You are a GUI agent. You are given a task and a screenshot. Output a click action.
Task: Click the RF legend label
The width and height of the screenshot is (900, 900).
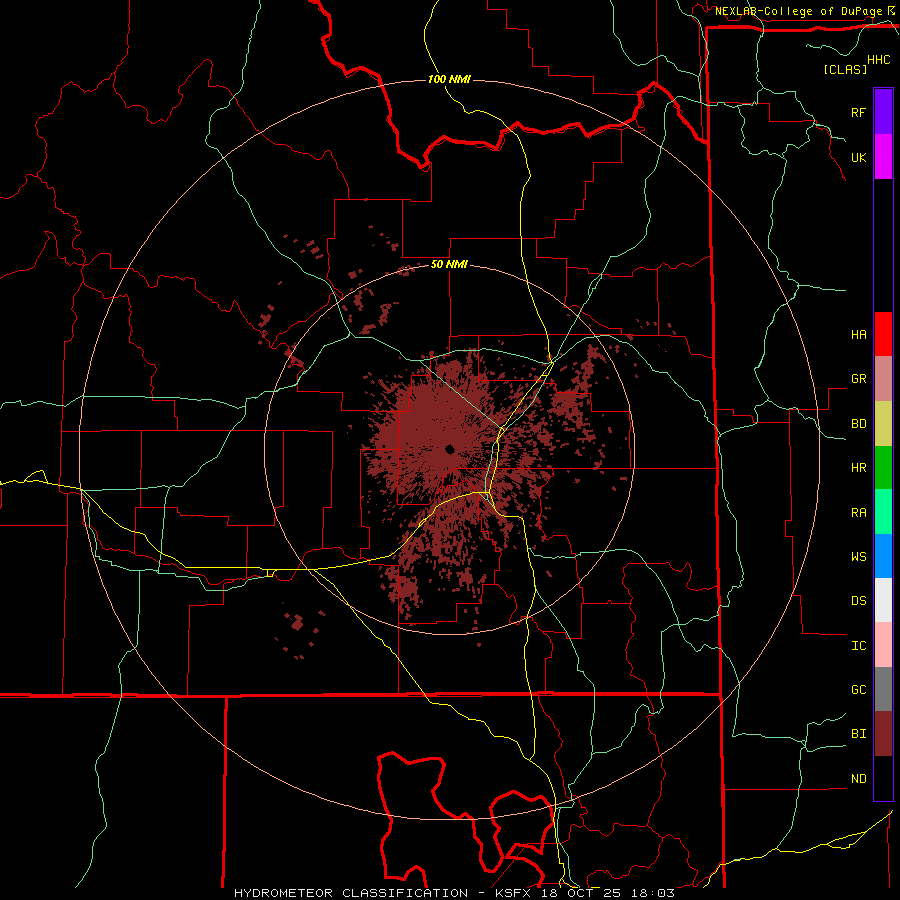click(858, 112)
